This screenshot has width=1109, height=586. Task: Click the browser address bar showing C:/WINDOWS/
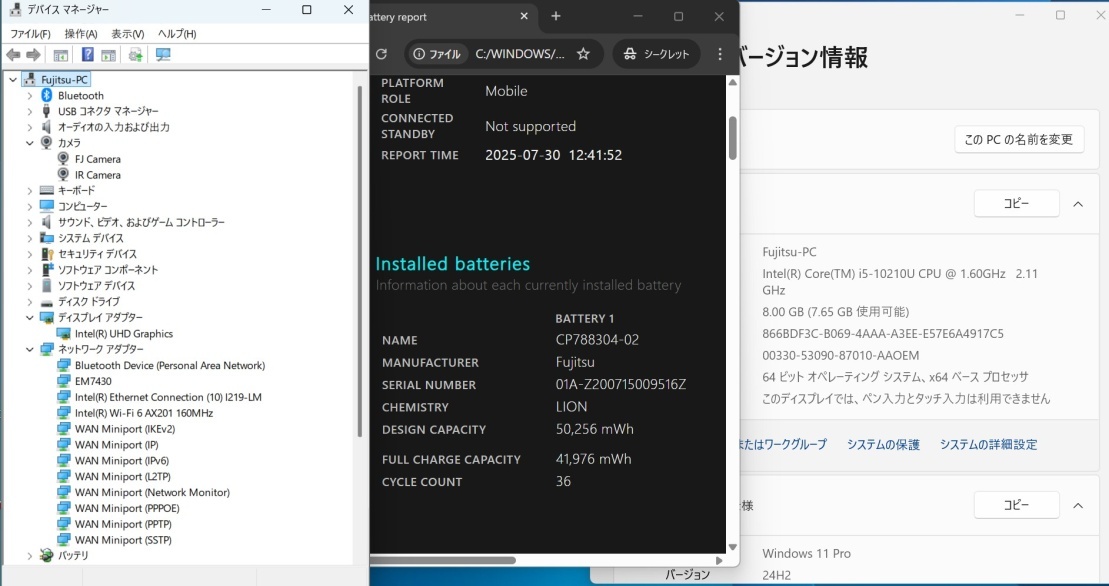520,54
